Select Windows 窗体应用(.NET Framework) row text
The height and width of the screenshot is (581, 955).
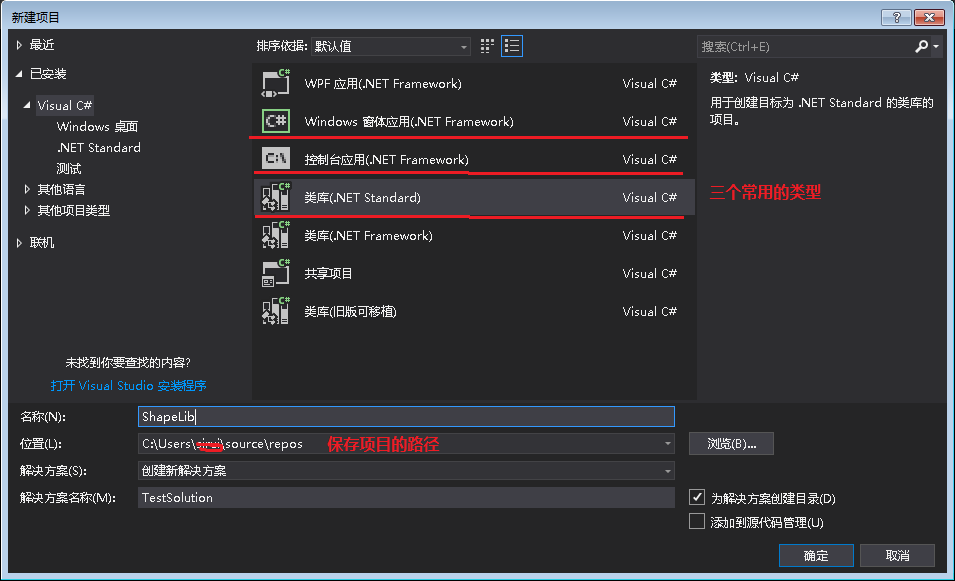(x=409, y=121)
